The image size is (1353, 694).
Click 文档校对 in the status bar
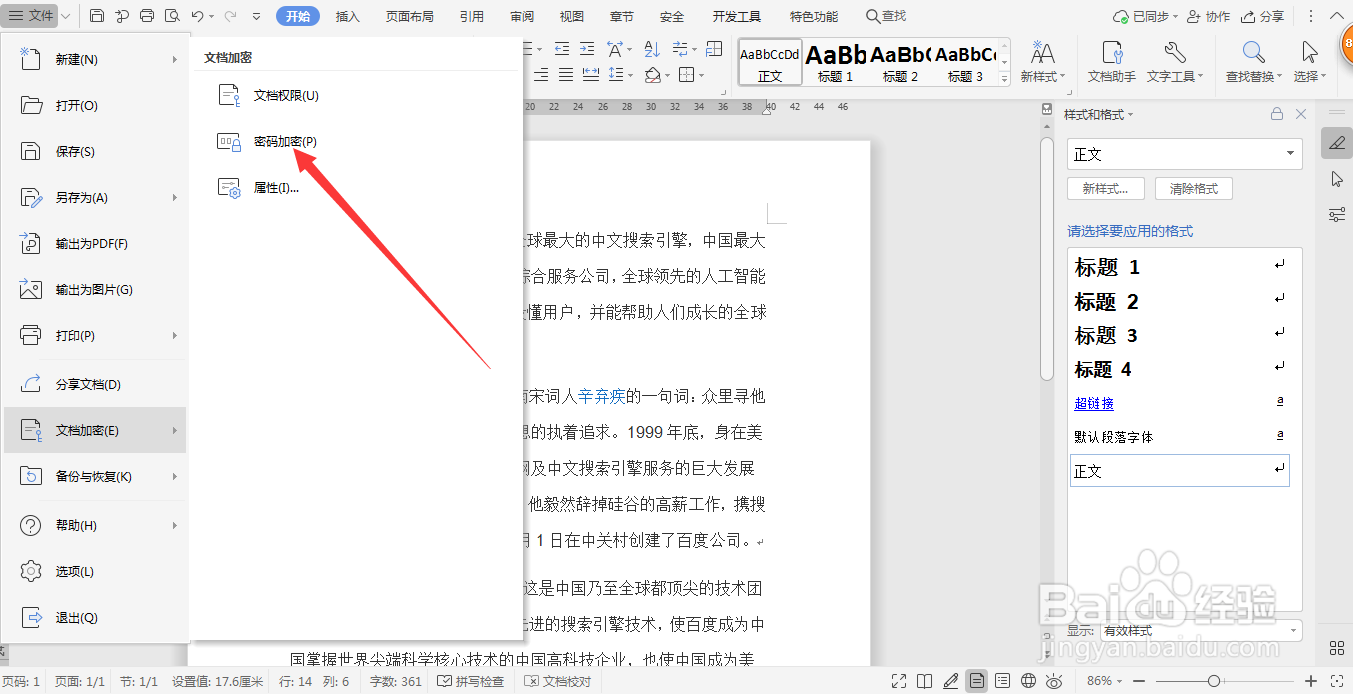(557, 681)
